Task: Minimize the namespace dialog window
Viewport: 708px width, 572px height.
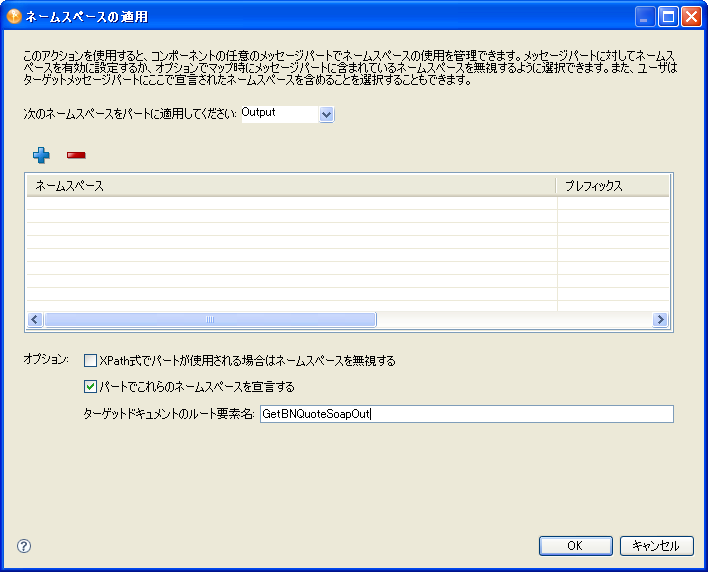Action: tap(645, 17)
